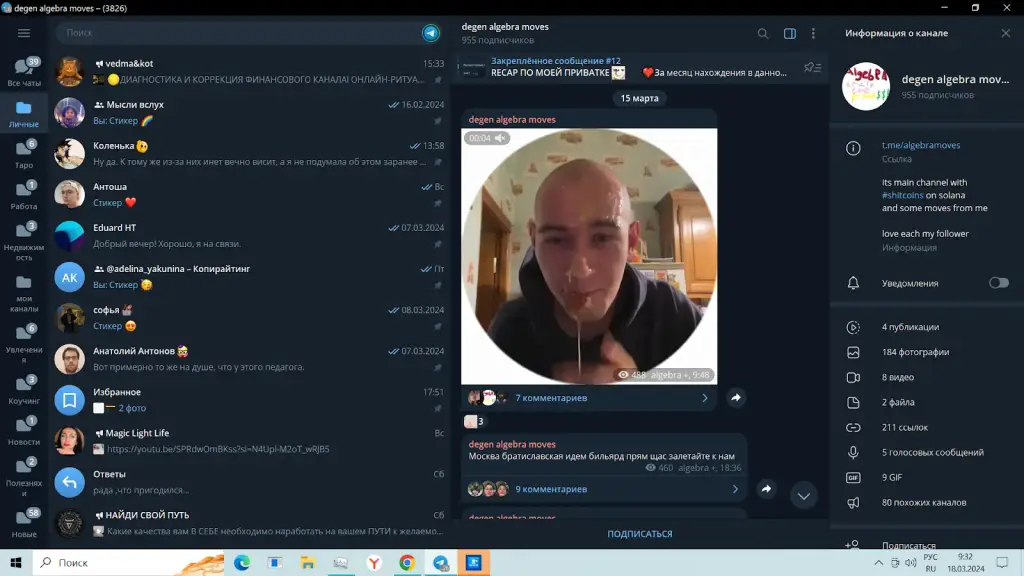This screenshot has height=576, width=1024.
Task: Open the t.me/algebramoves link
Action: click(x=921, y=145)
